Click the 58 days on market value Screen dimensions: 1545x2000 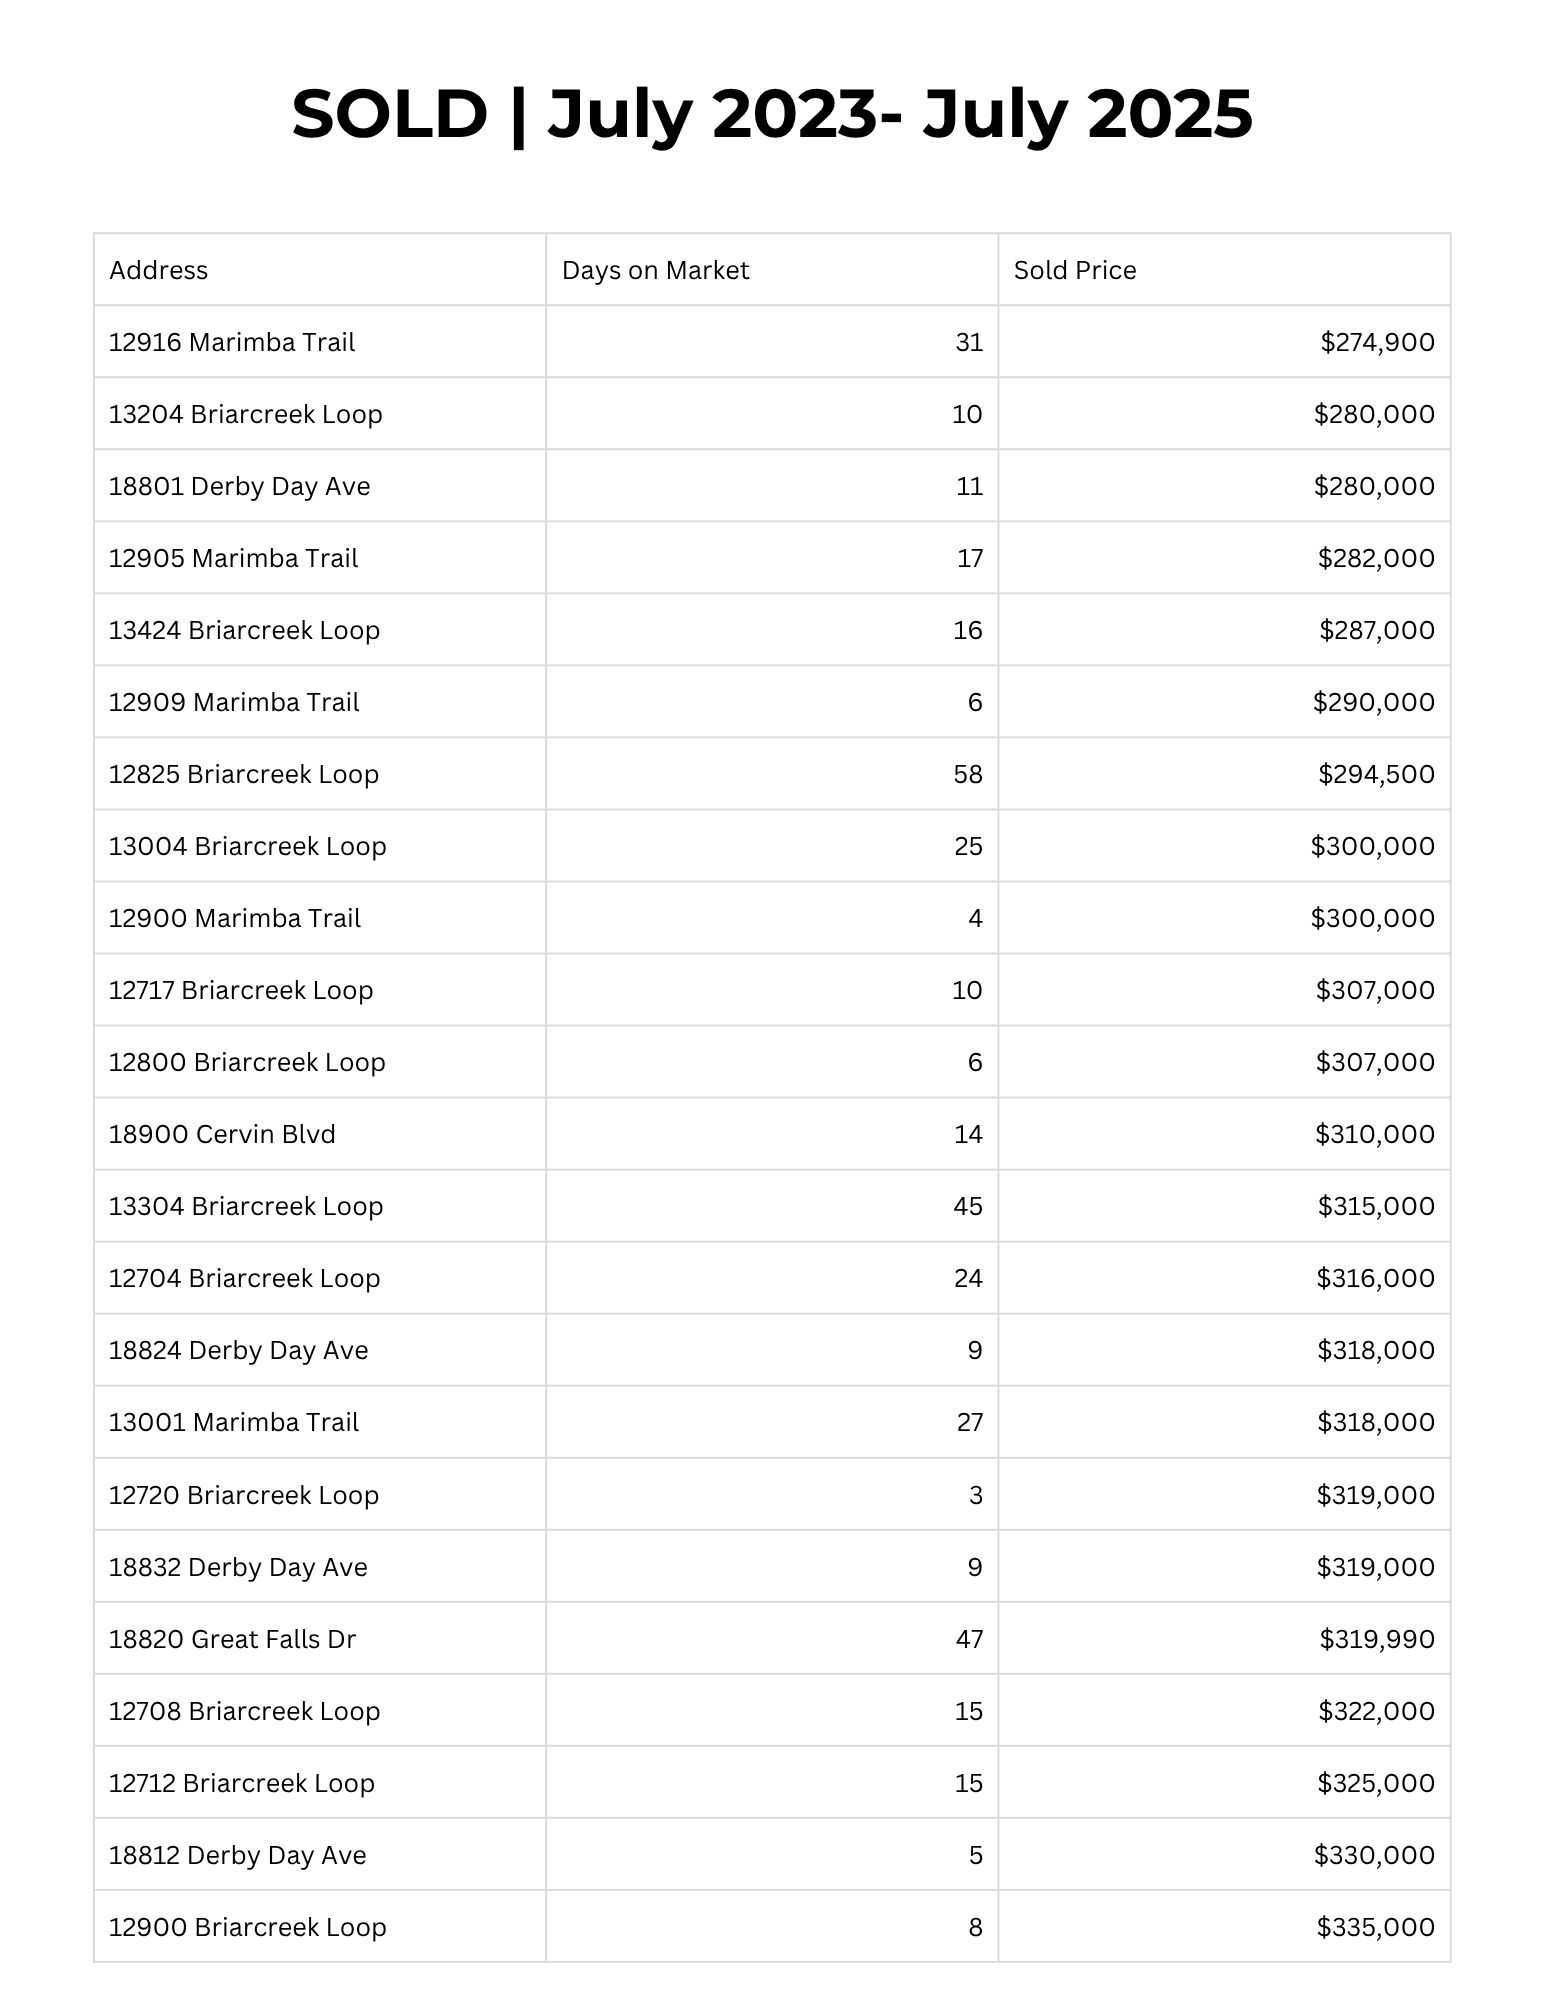point(968,774)
